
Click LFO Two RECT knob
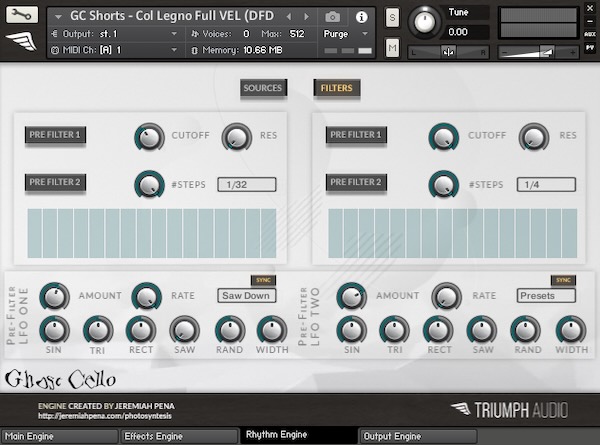tap(438, 331)
